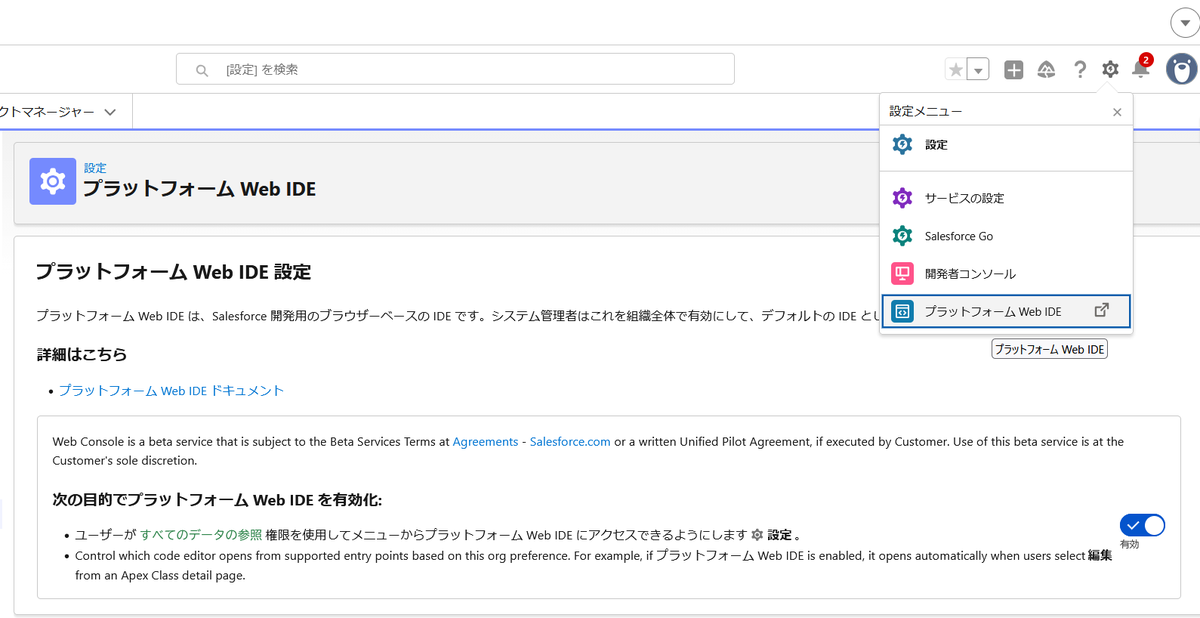The image size is (1200, 618).
Task: Click the 設定 gear icon in menu
Action: (902, 145)
